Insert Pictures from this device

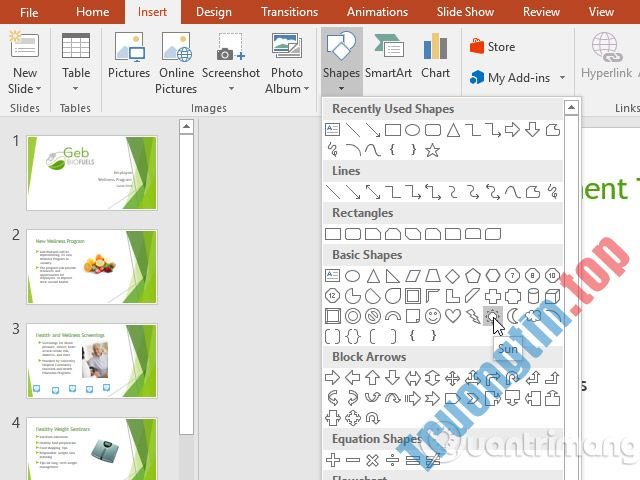pos(129,55)
